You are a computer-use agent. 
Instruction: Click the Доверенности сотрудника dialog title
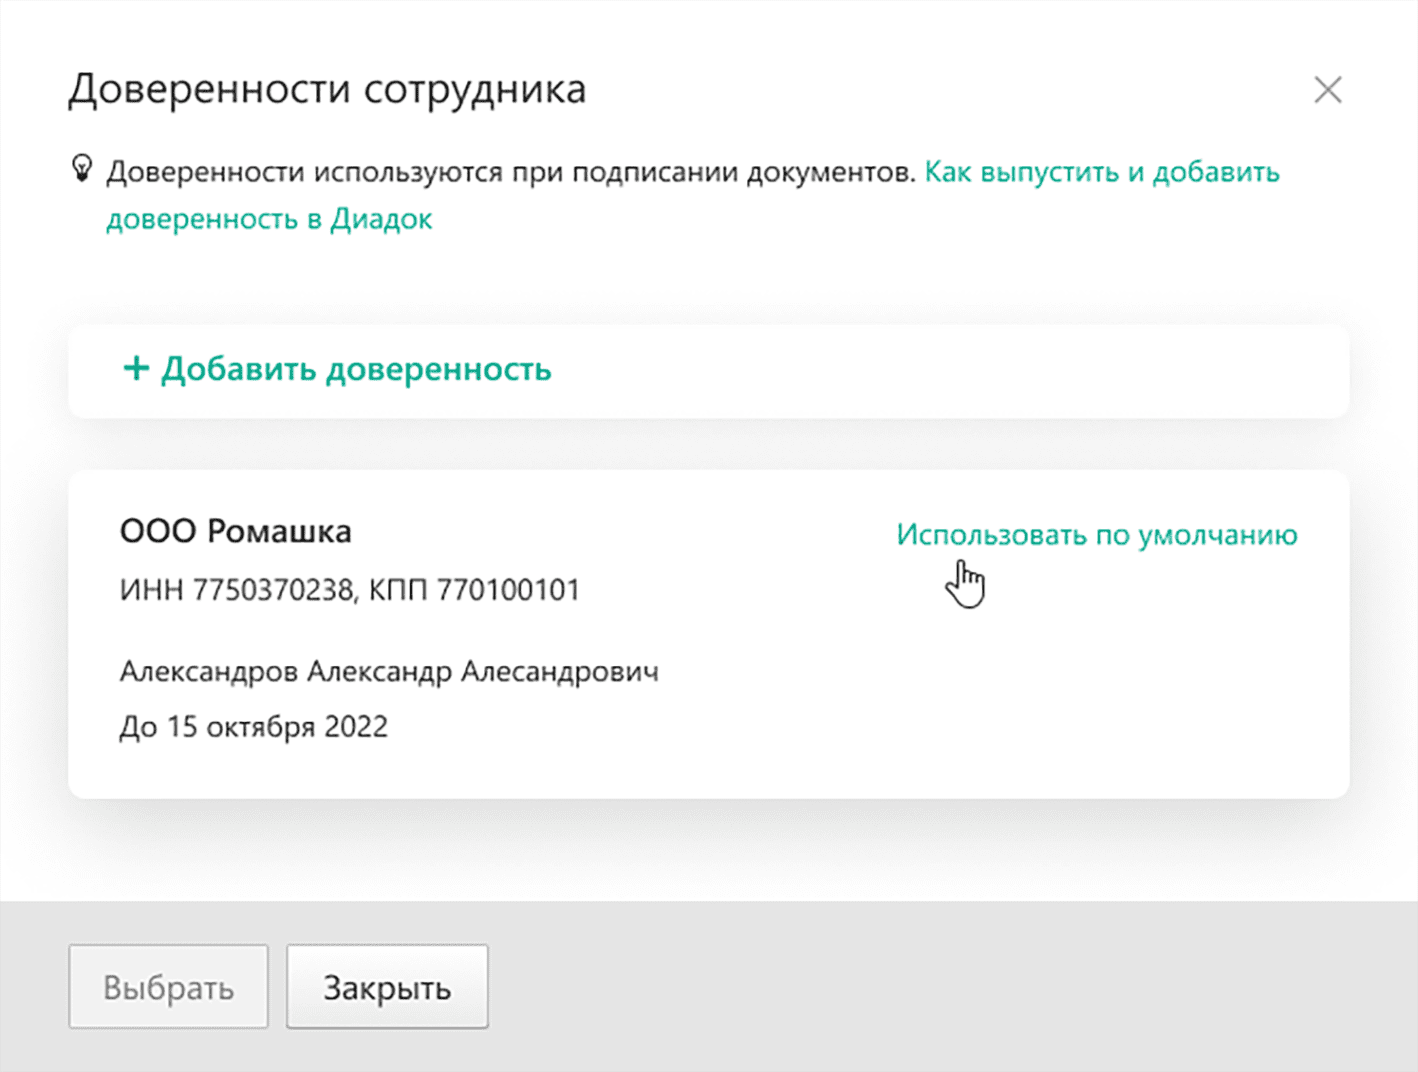326,89
